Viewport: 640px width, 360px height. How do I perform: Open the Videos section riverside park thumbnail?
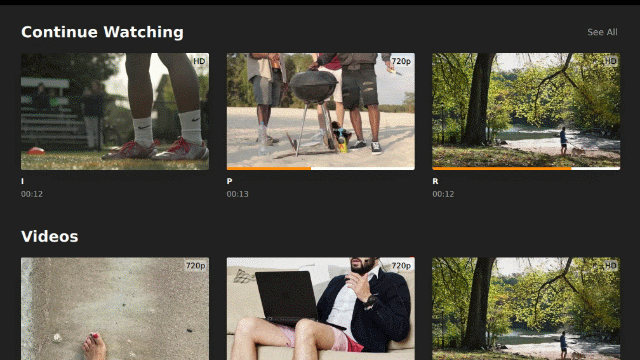(526, 309)
